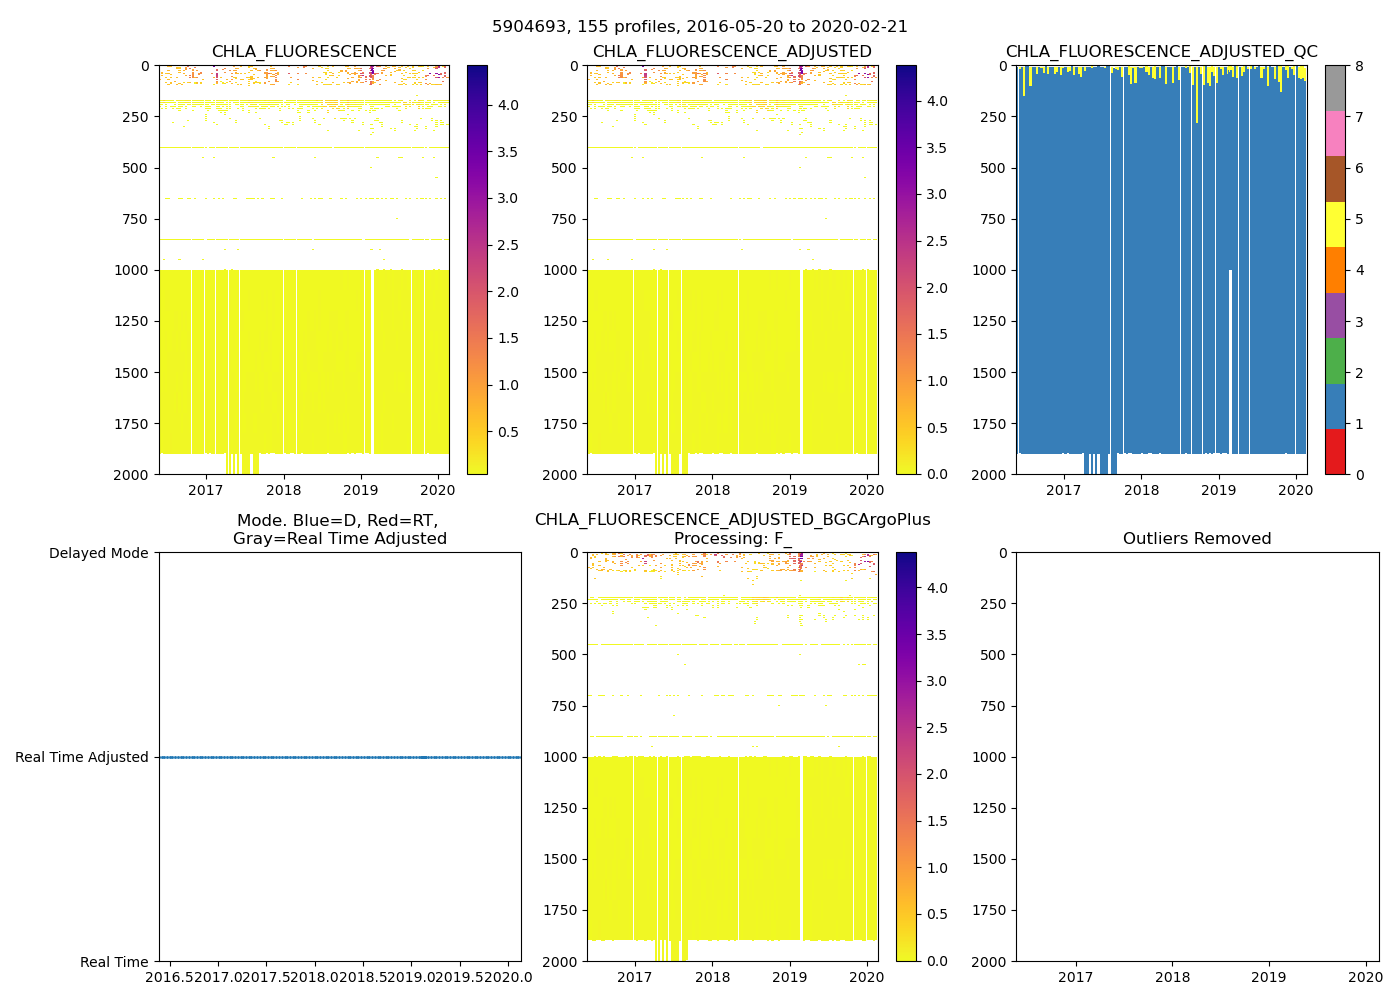This screenshot has width=1400, height=1000.
Task: Pick the pink segment of the QC colorbar
Action: point(1335,133)
